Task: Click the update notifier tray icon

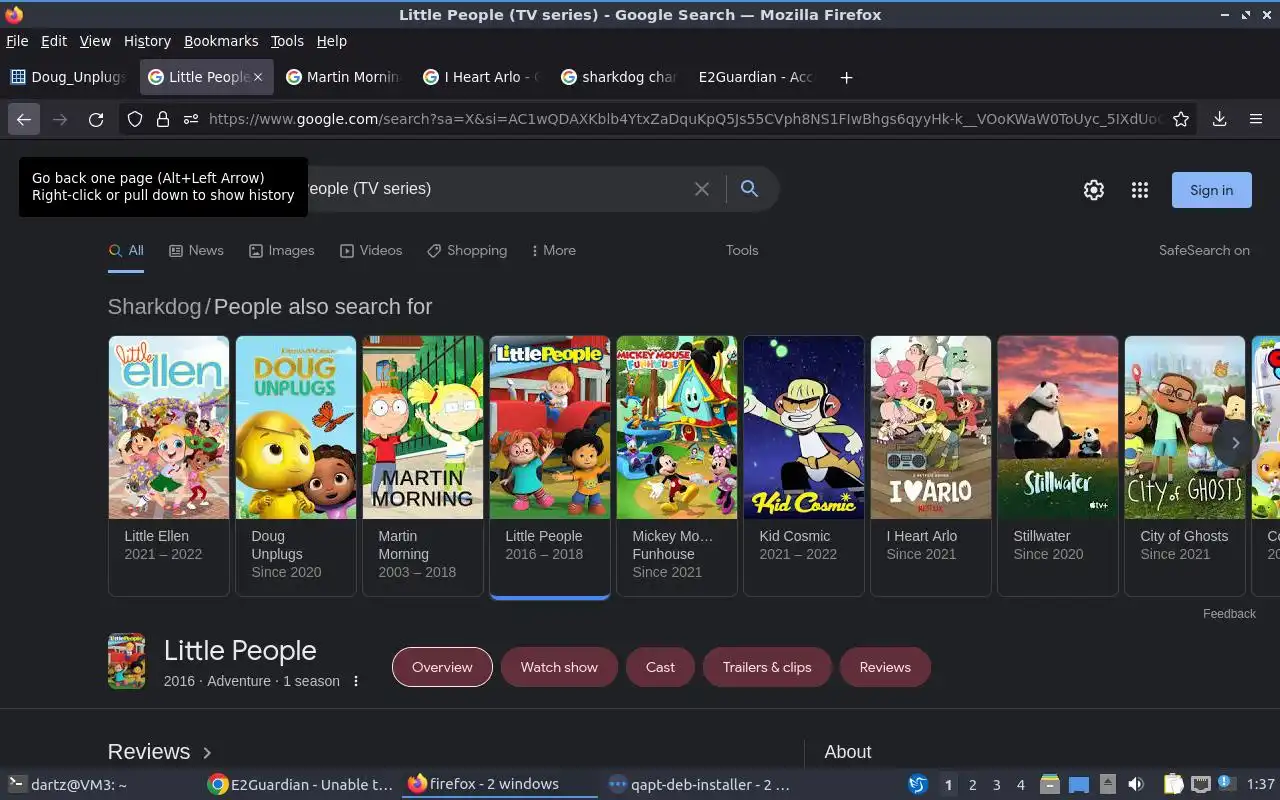Action: pos(1226,784)
